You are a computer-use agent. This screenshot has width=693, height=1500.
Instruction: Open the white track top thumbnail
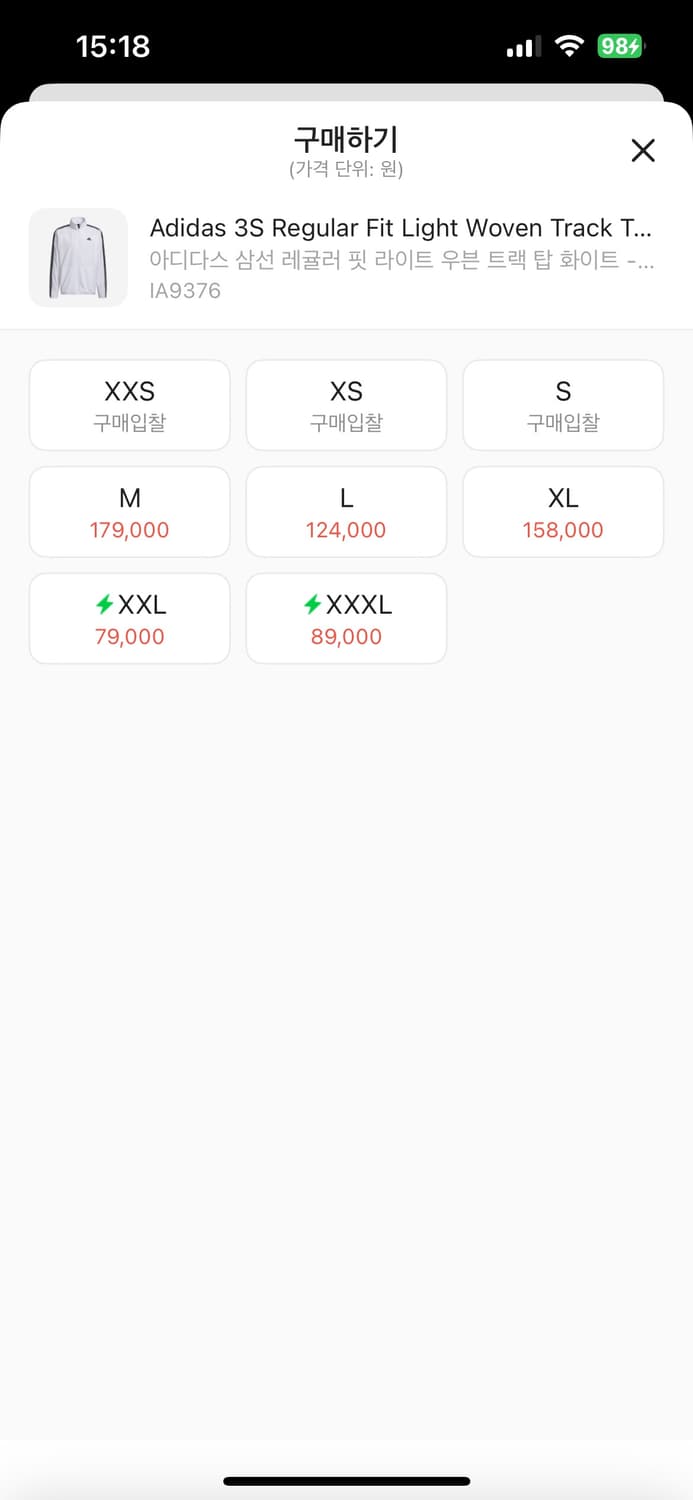point(78,257)
